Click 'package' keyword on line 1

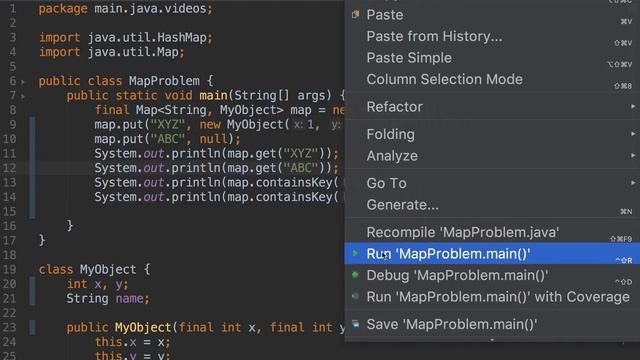click(x=63, y=9)
